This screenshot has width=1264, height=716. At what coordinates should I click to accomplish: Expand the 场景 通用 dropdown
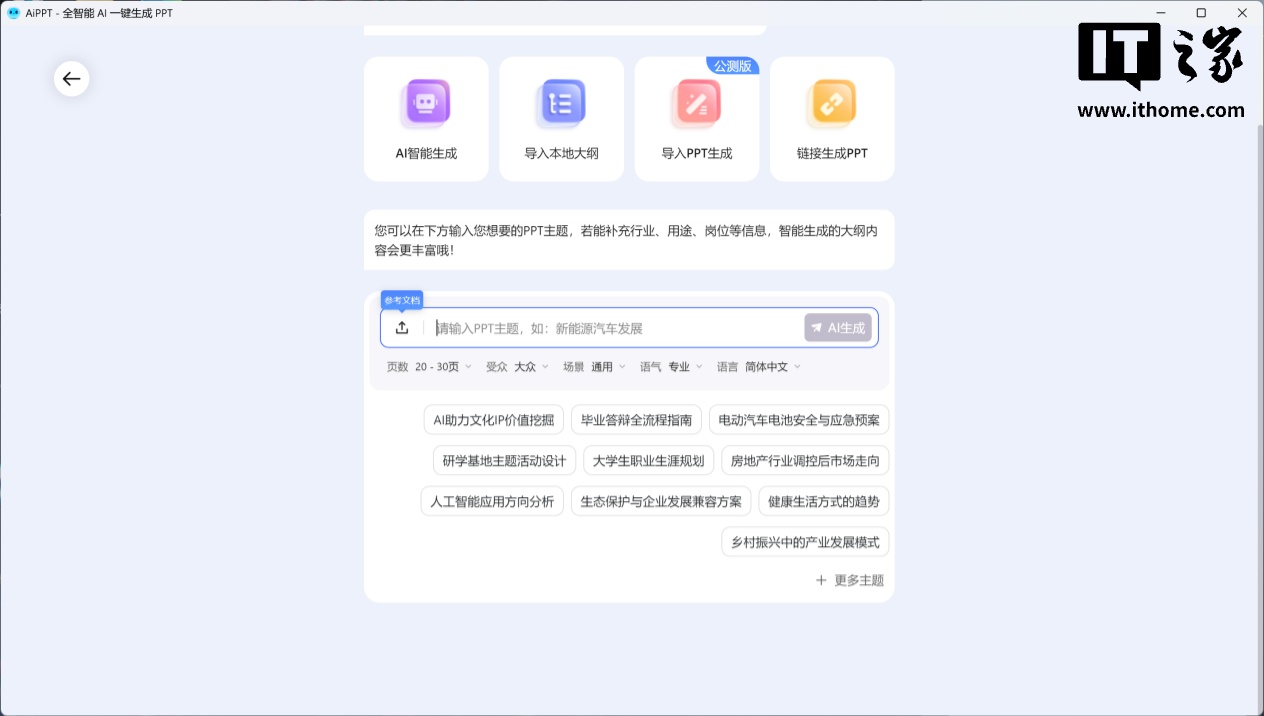[x=608, y=367]
